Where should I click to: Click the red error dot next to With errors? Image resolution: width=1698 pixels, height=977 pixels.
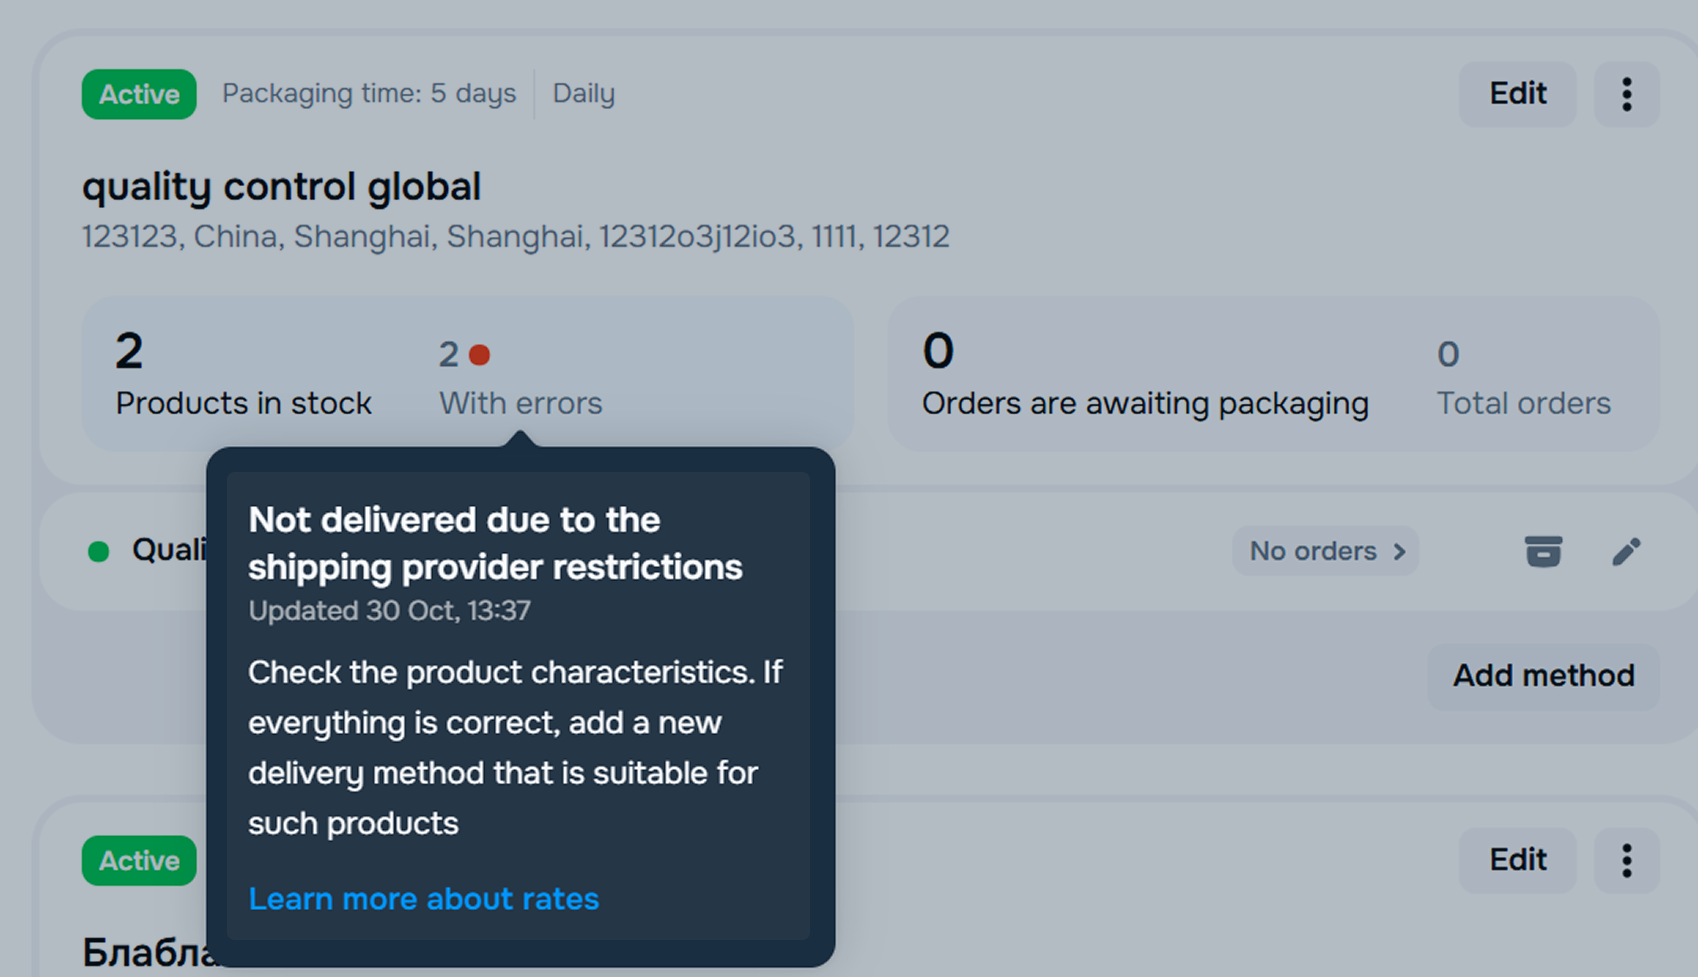[480, 355]
